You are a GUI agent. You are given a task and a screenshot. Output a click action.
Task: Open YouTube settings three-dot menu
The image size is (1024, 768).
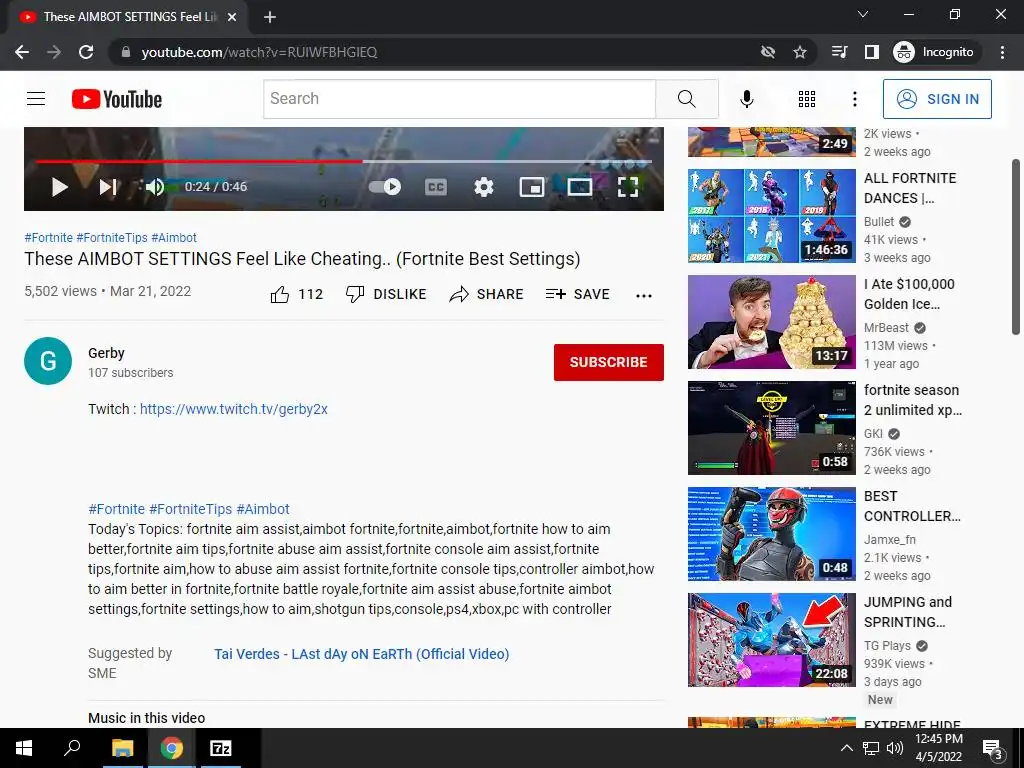(854, 99)
